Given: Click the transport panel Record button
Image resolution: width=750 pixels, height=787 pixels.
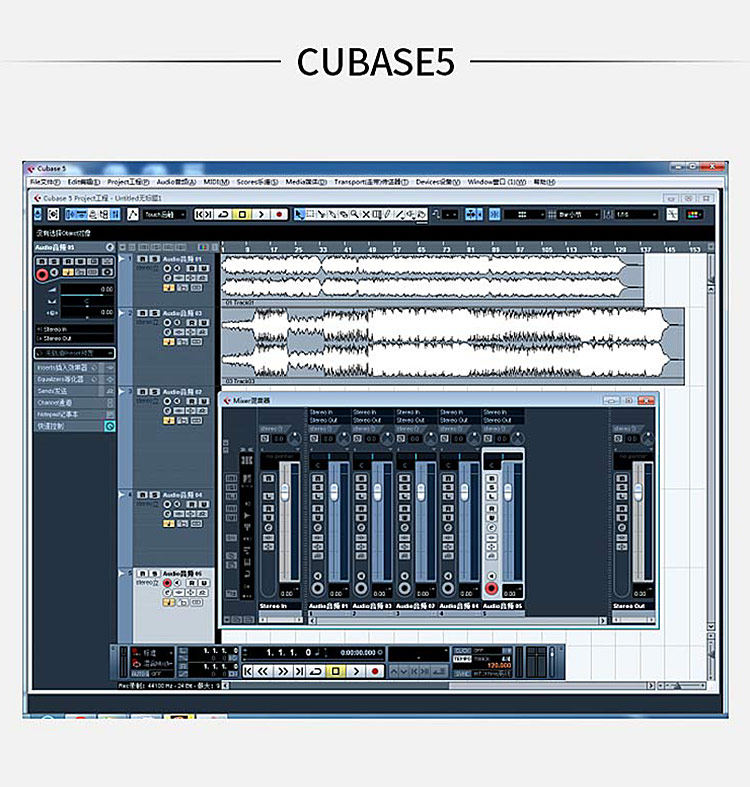Looking at the screenshot, I should [x=374, y=671].
